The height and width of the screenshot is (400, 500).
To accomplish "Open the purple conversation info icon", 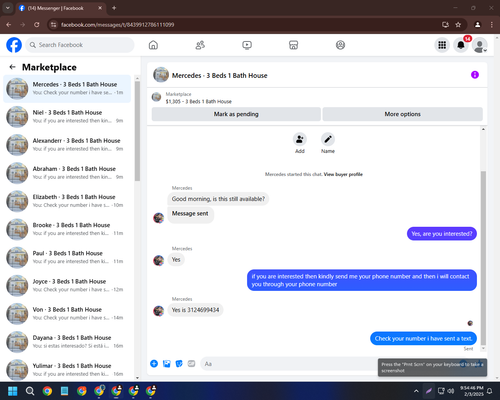I will tap(475, 75).
